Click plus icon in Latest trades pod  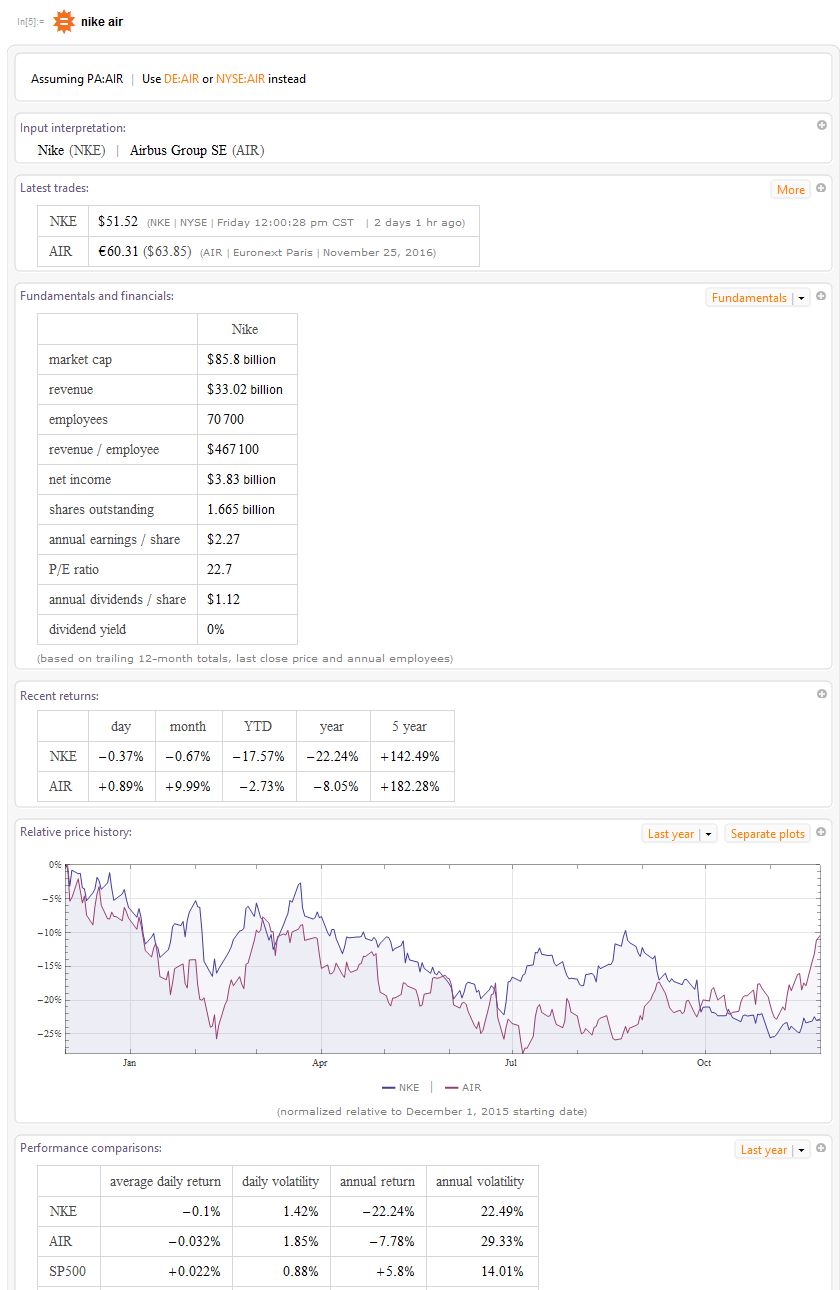point(821,188)
